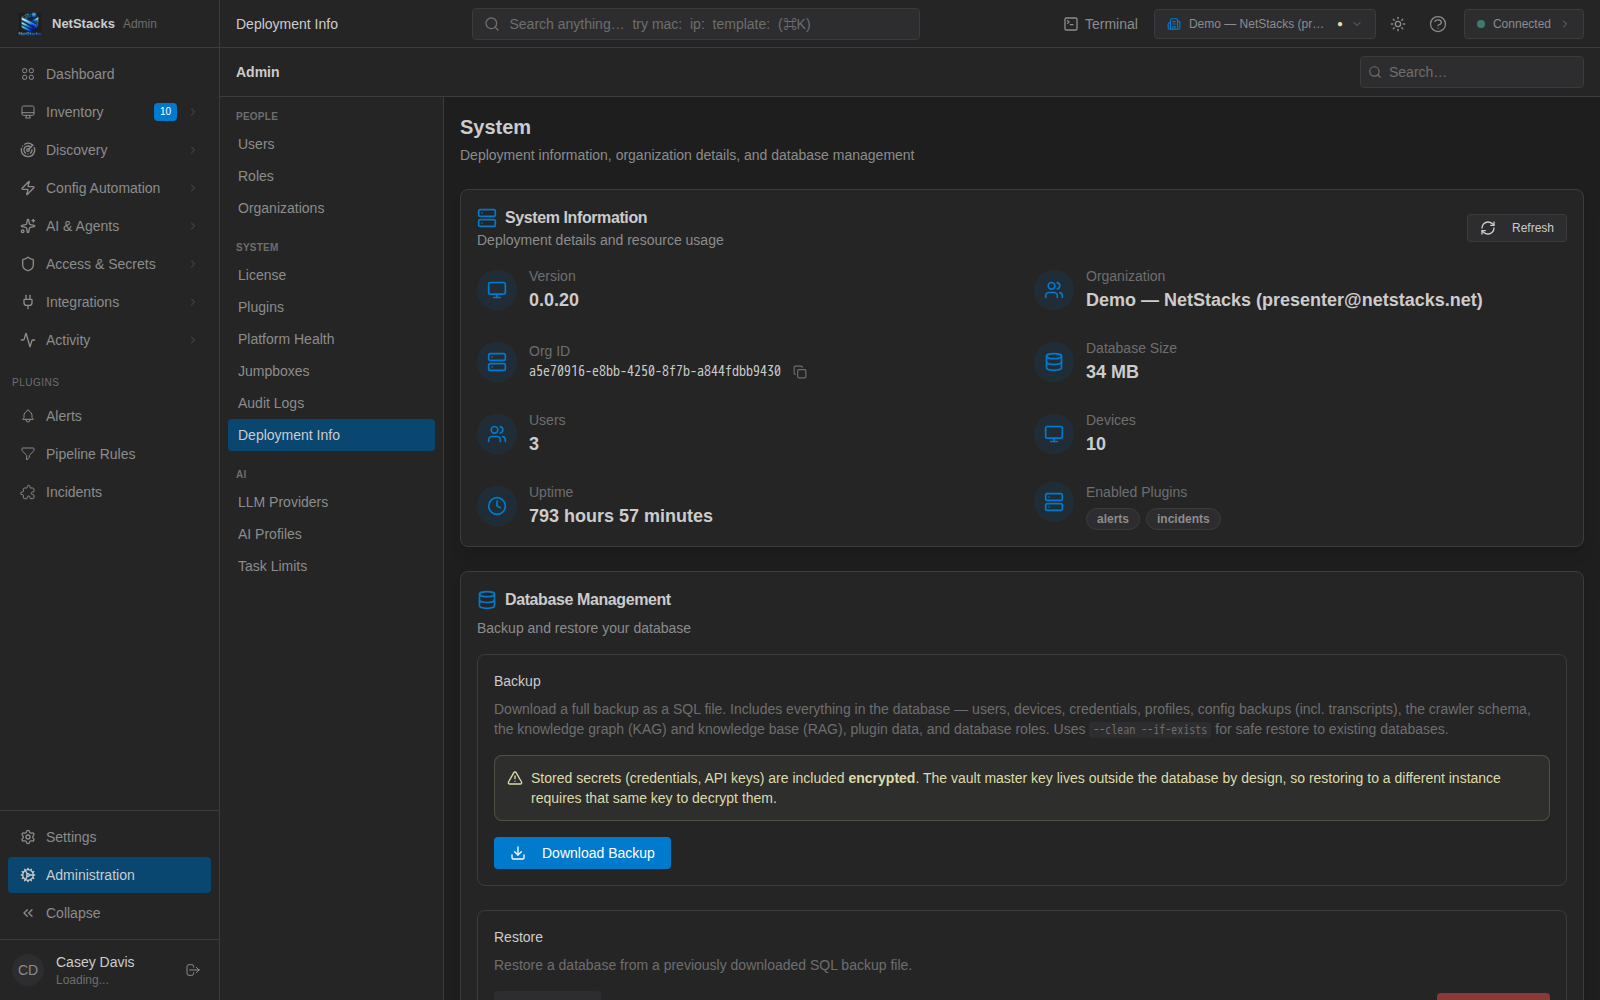Screen dimensions: 1600x1000
Task: Select Deployment Info in admin menu
Action: point(331,435)
